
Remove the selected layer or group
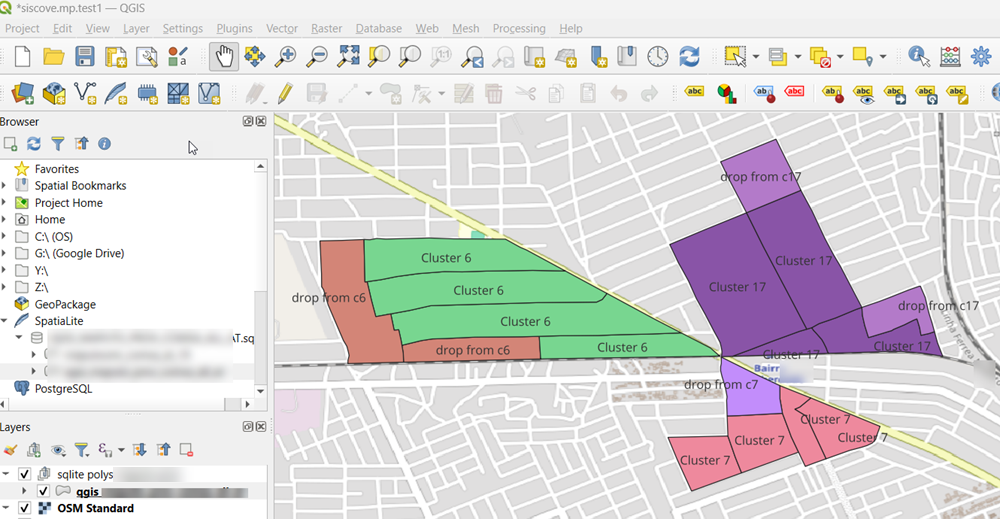pos(186,450)
